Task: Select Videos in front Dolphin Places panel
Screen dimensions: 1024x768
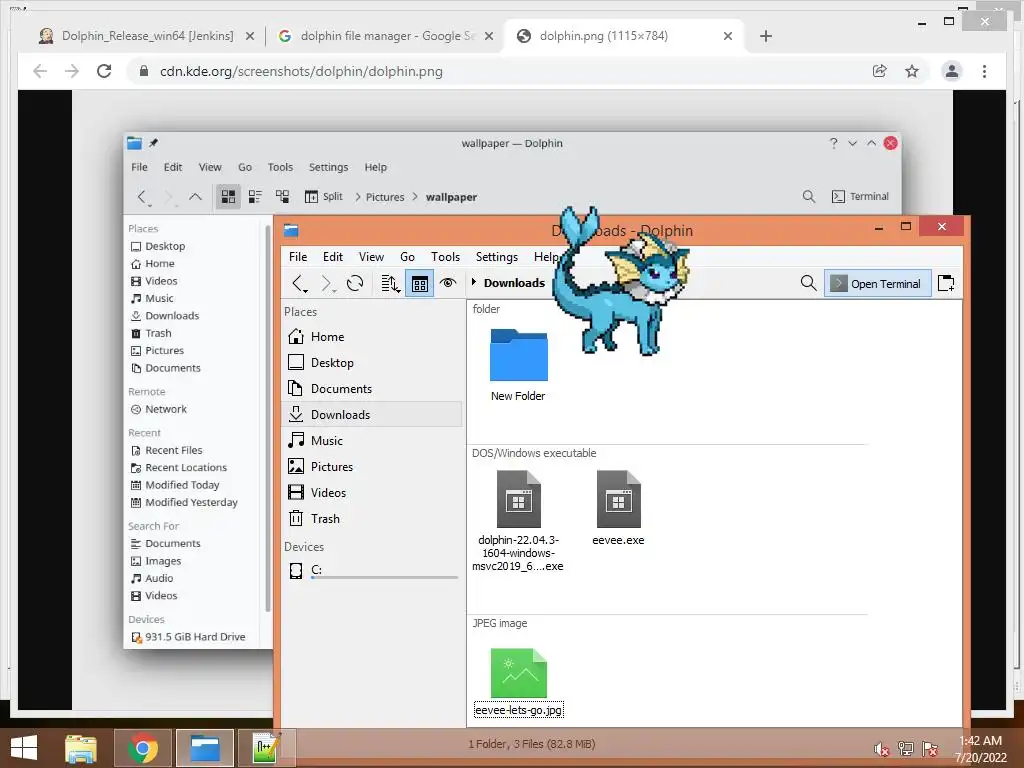Action: click(x=372, y=493)
